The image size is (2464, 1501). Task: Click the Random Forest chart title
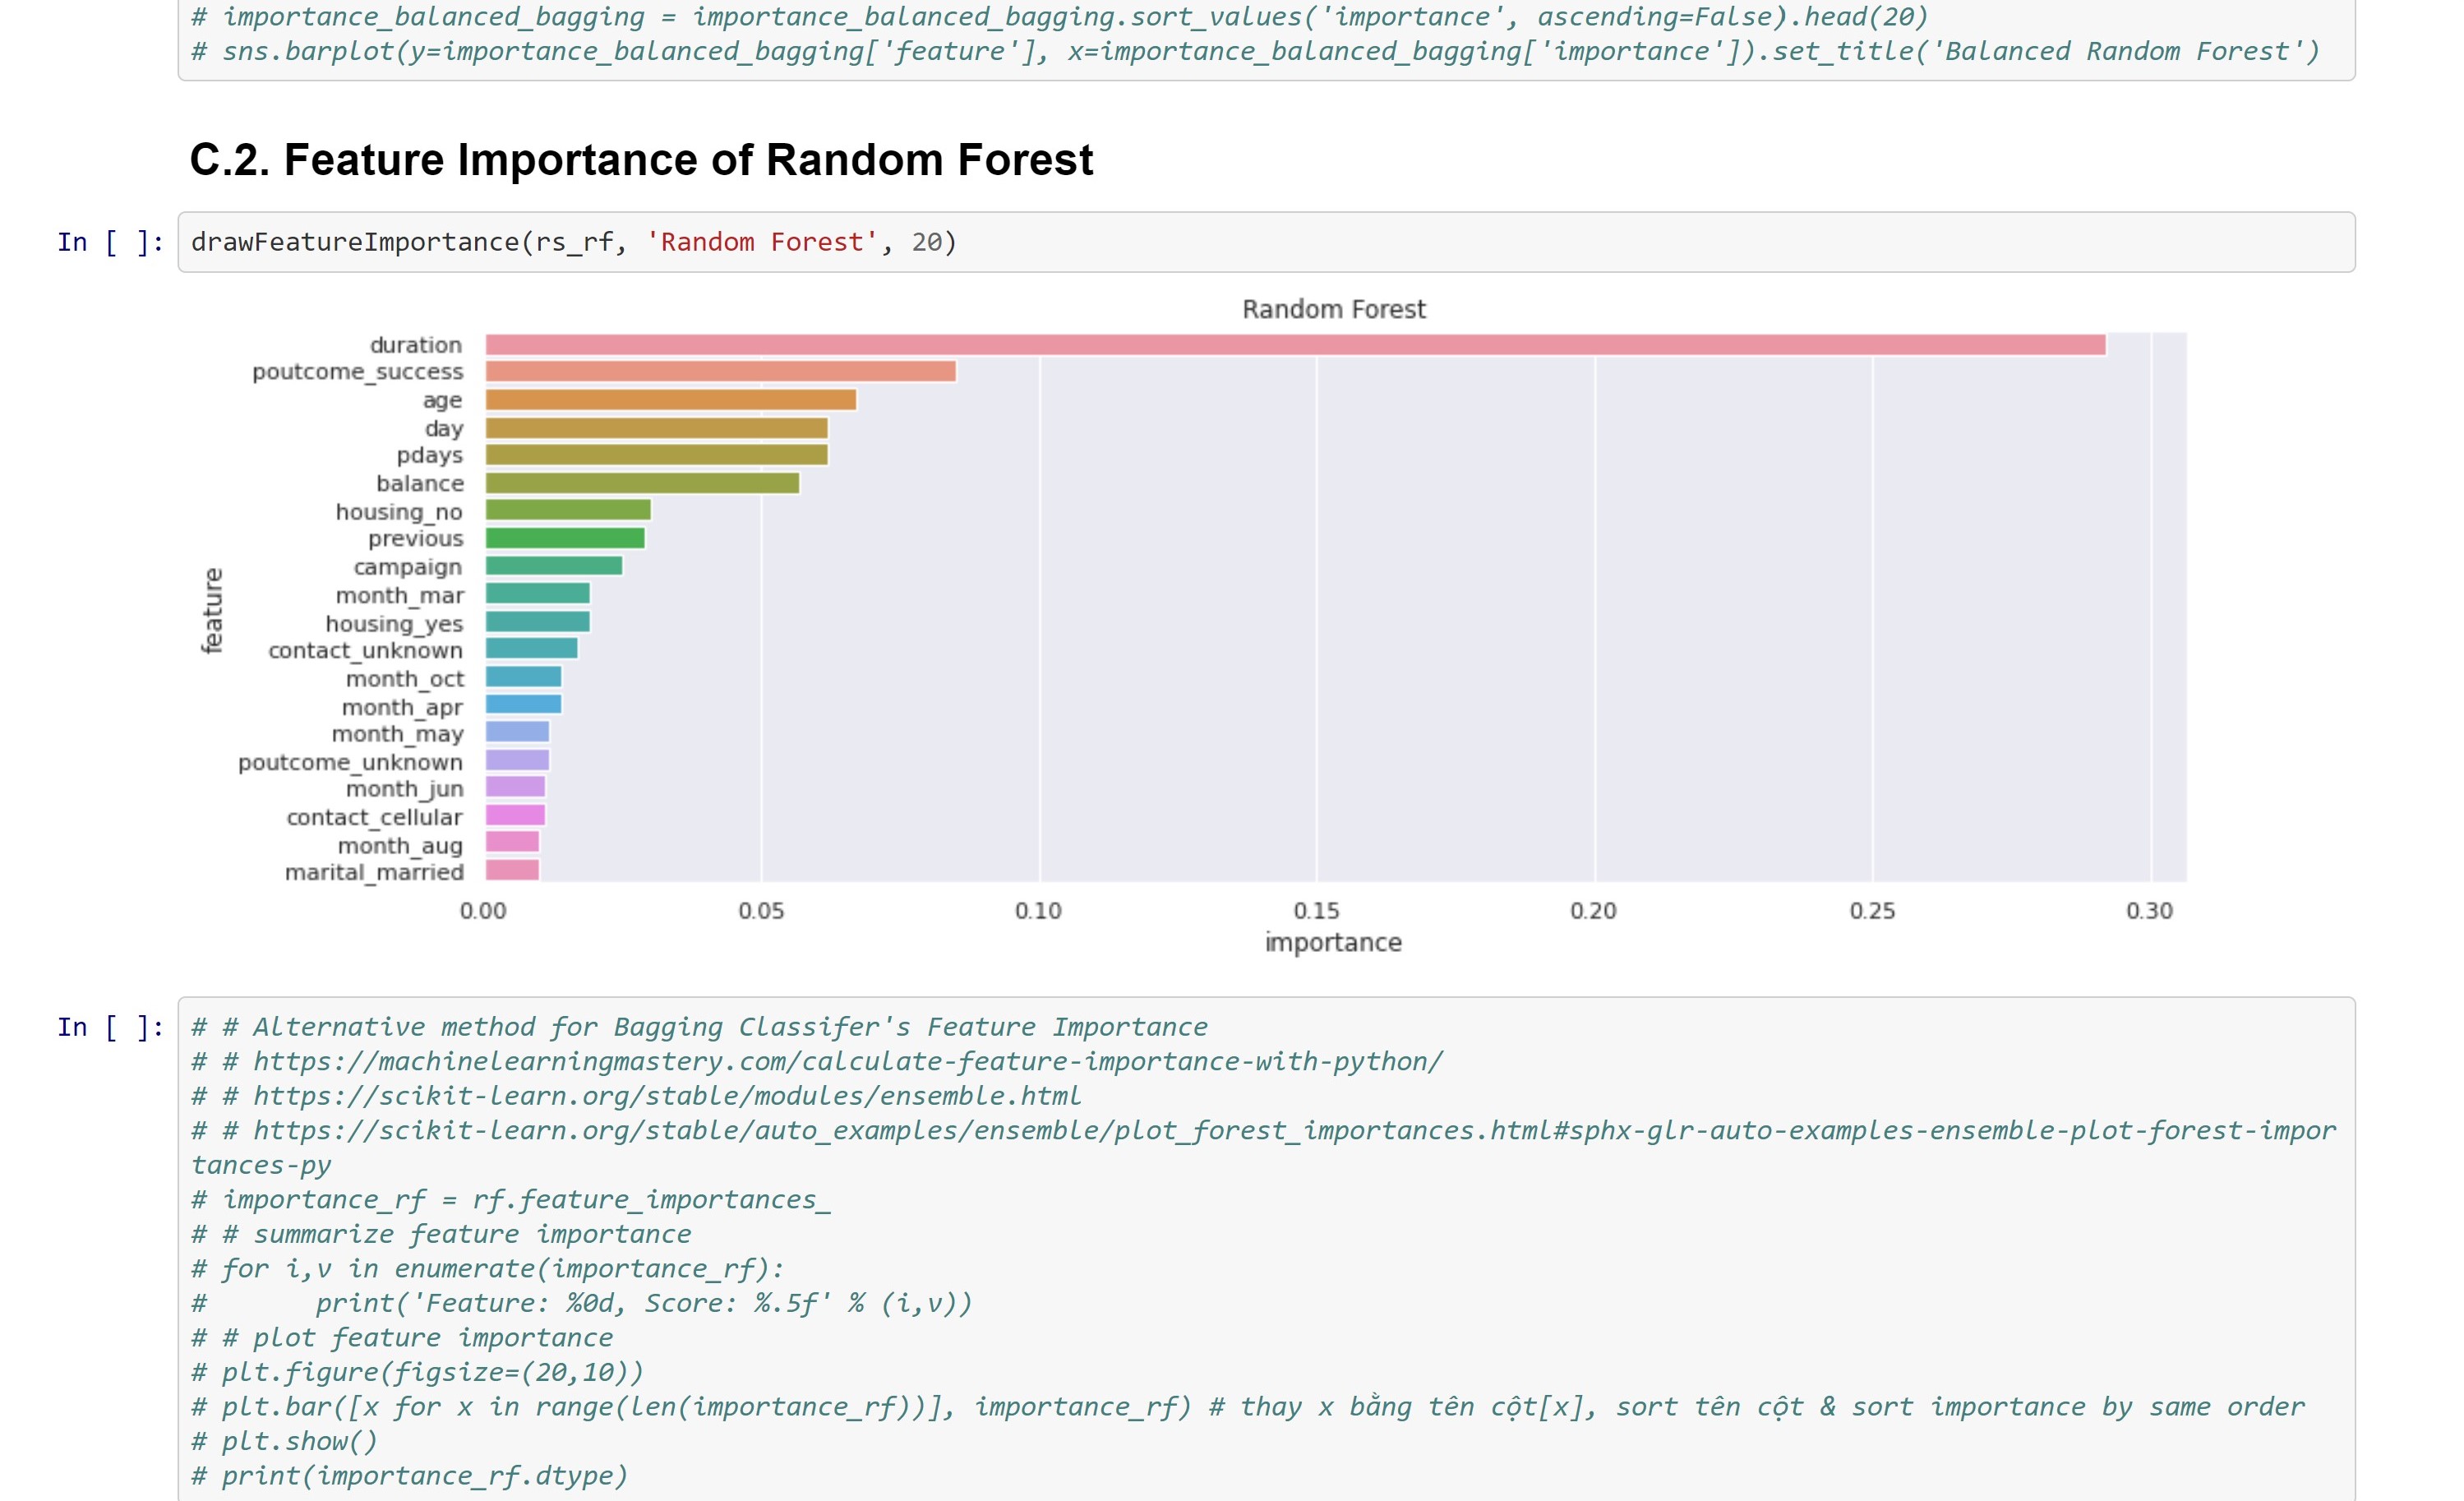pyautogui.click(x=1333, y=308)
